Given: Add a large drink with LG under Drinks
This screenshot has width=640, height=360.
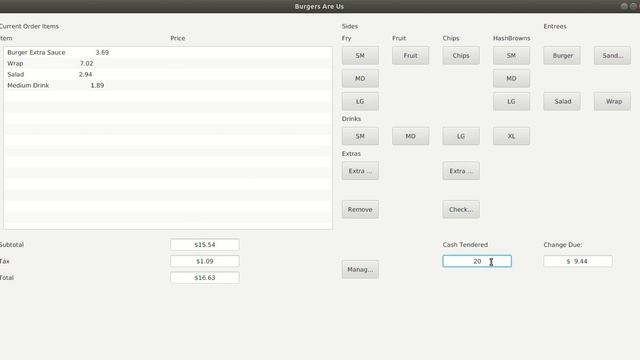Looking at the screenshot, I should point(461,136).
